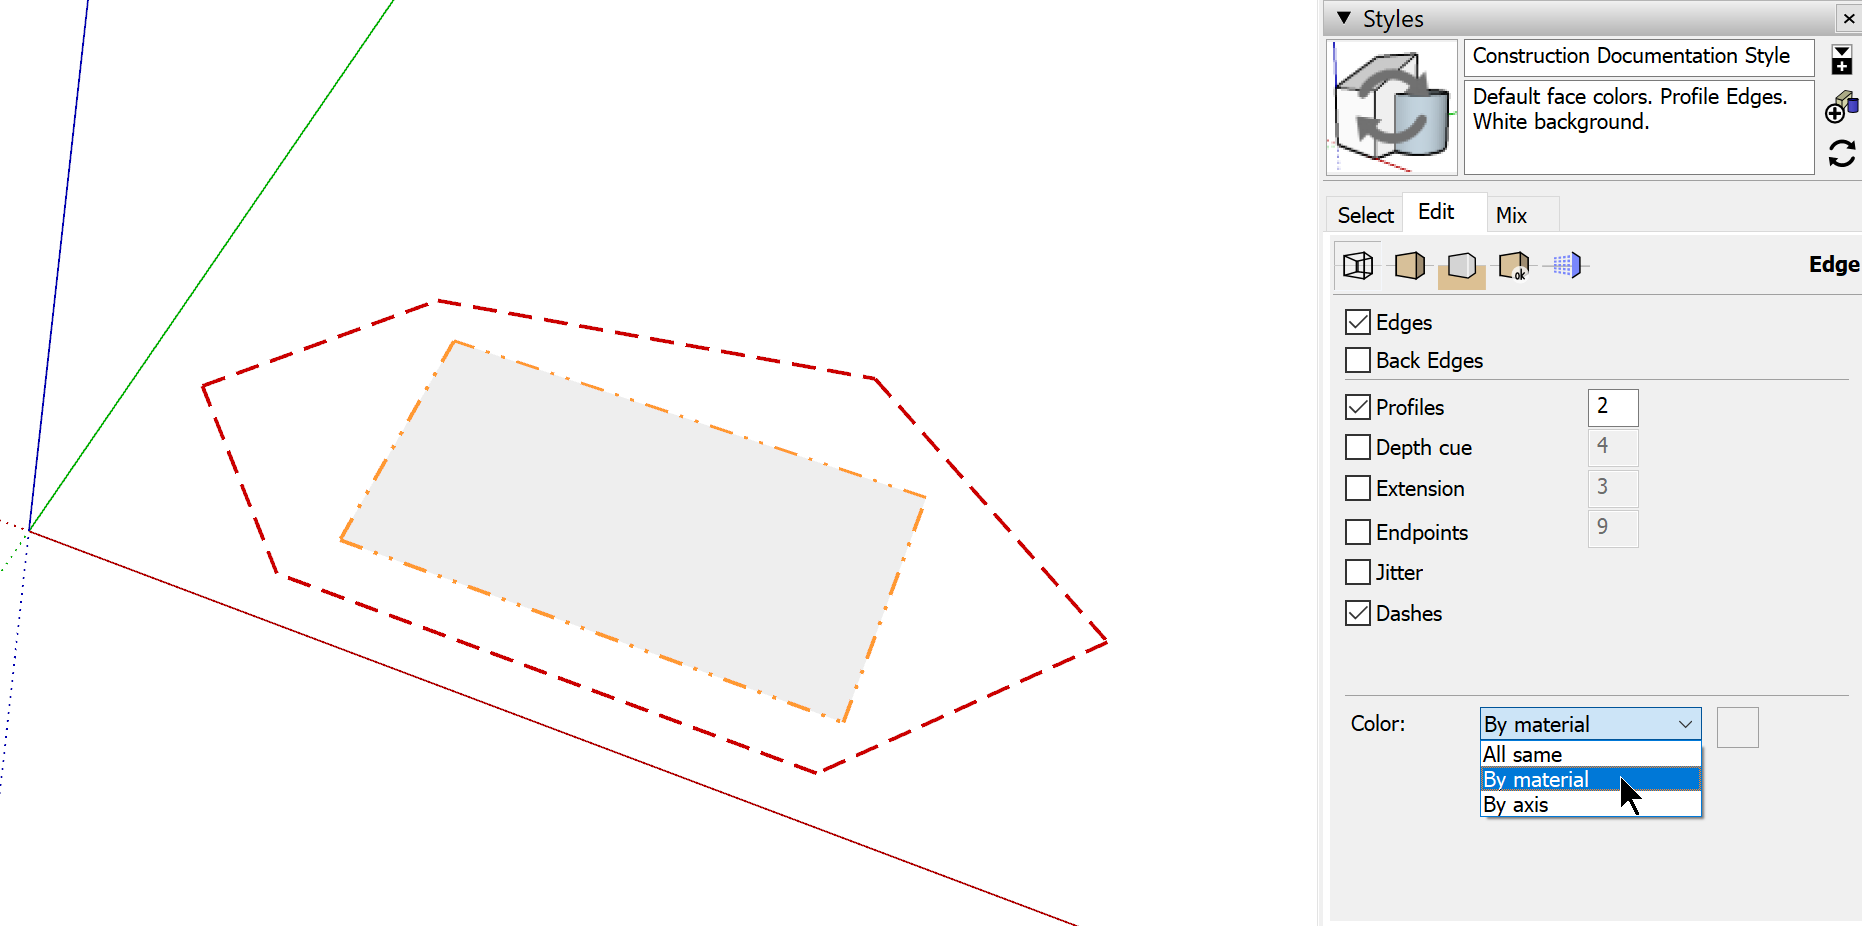
Task: Switch to the Mix tab
Action: coord(1511,215)
